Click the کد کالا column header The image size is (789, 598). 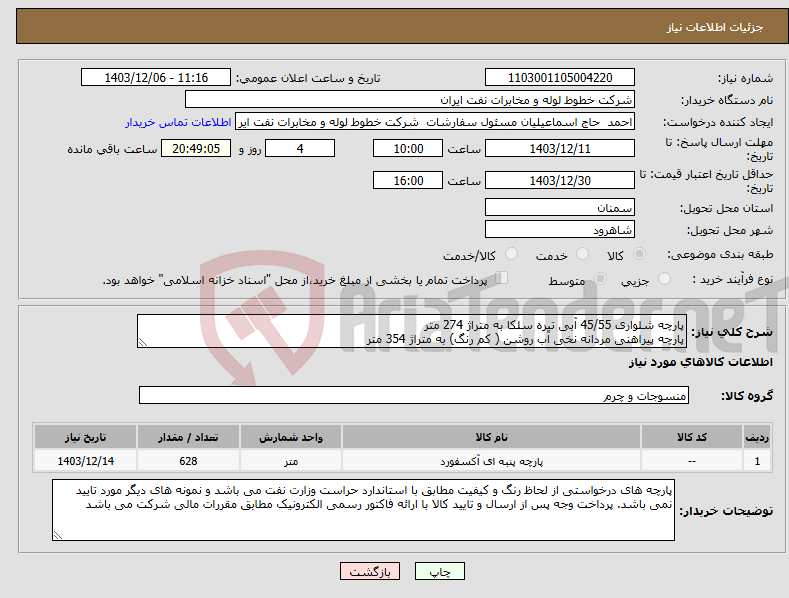pos(692,437)
